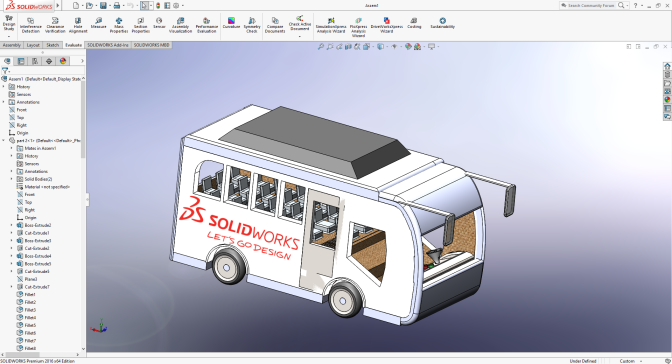The width and height of the screenshot is (672, 364).
Task: Run the Symmetry Check
Action: coord(252,25)
